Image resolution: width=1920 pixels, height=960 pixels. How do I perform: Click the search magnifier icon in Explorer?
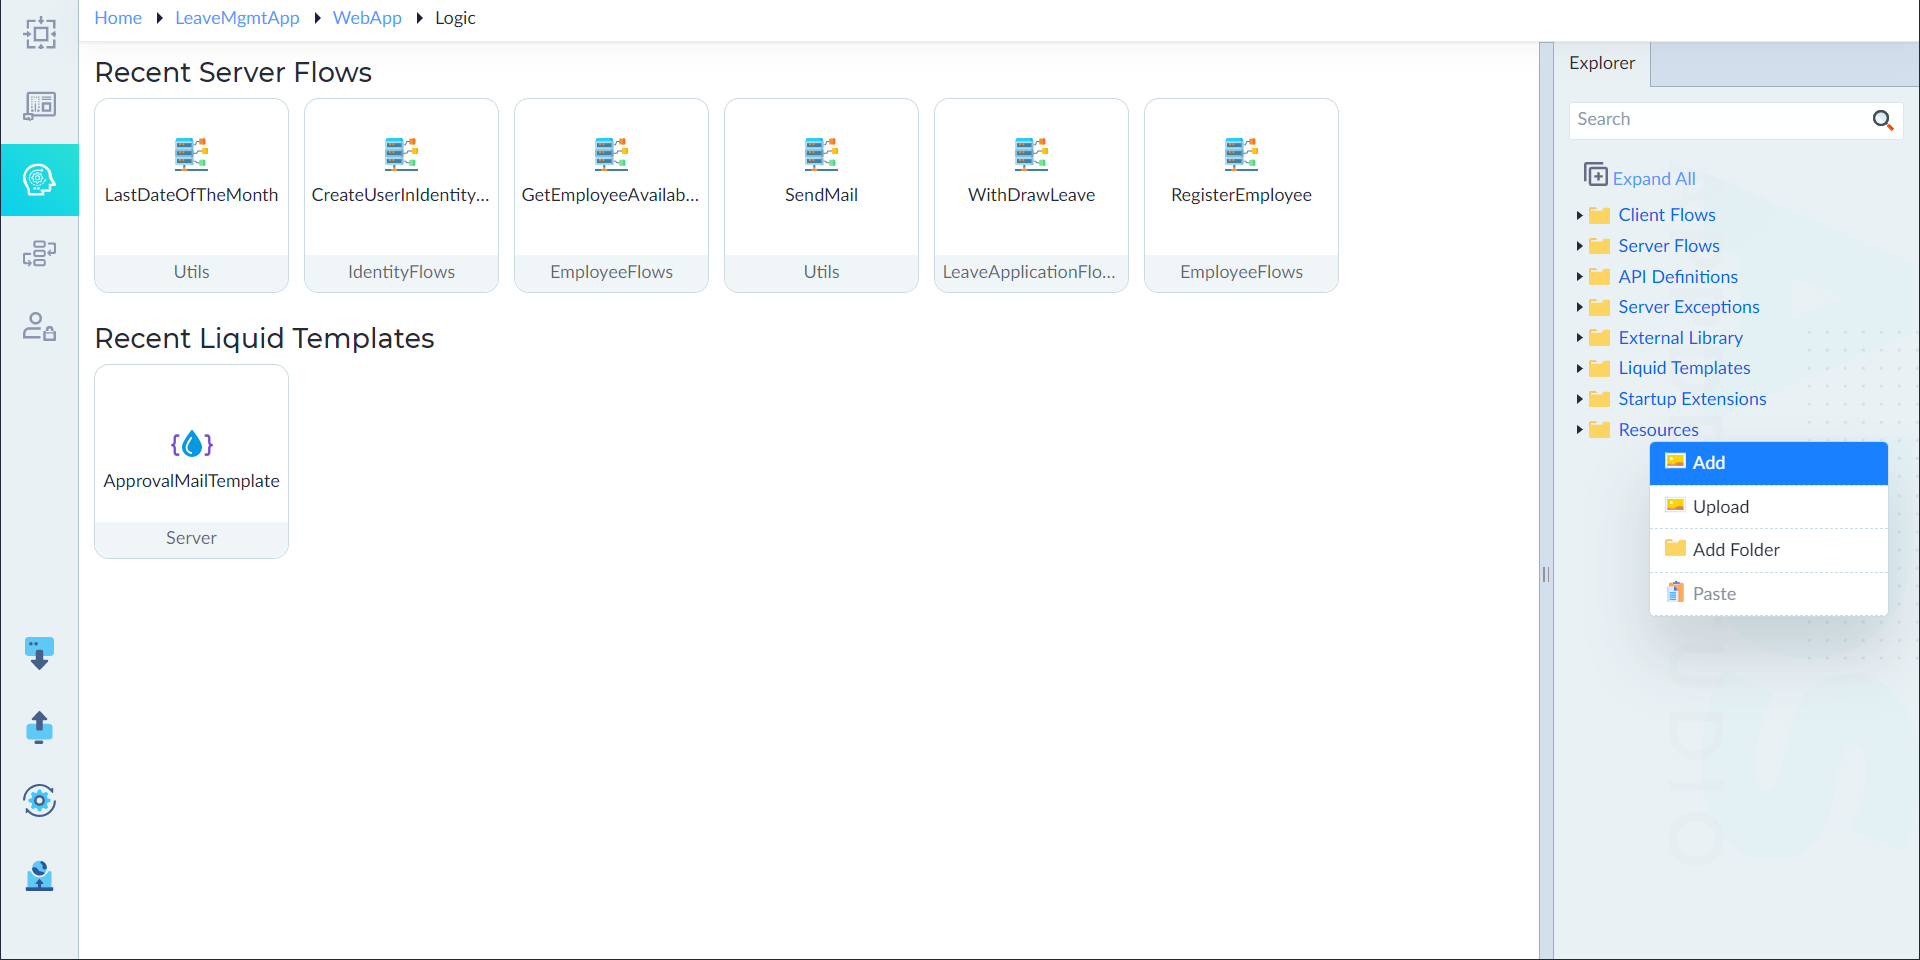1883,120
